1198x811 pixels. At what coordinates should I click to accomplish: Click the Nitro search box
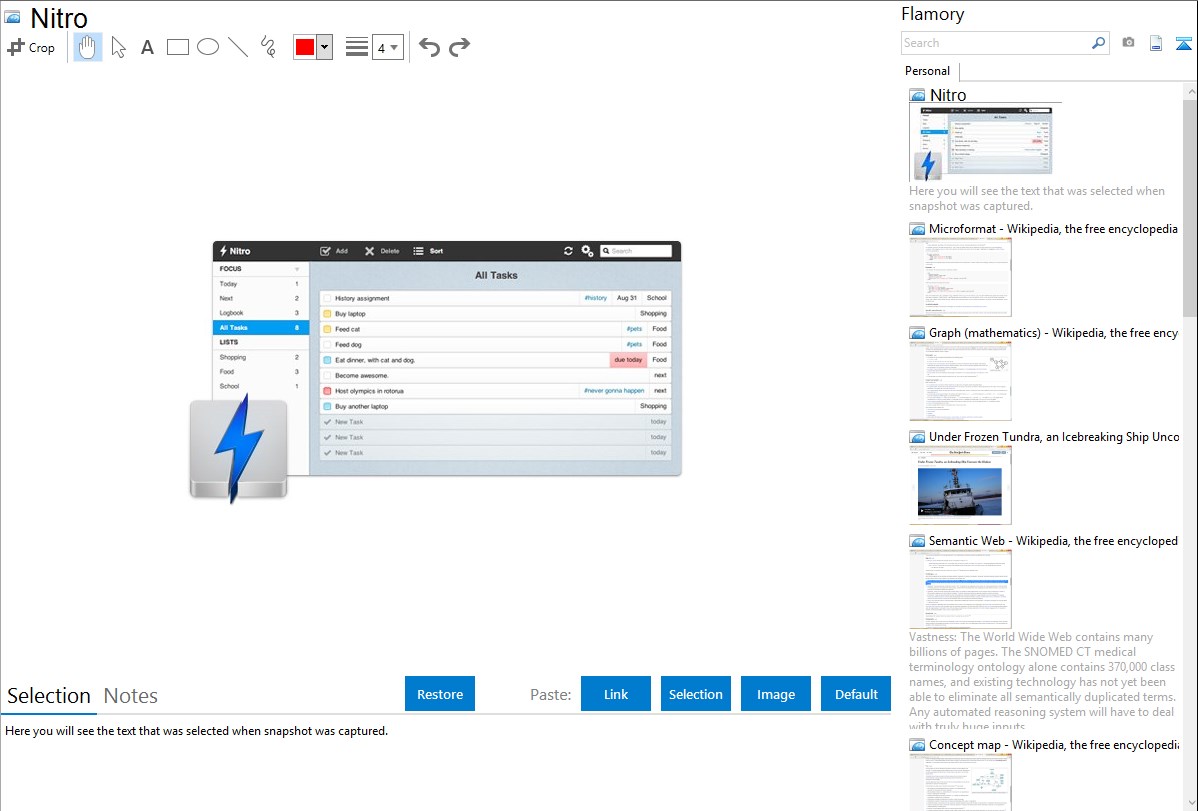pos(636,251)
